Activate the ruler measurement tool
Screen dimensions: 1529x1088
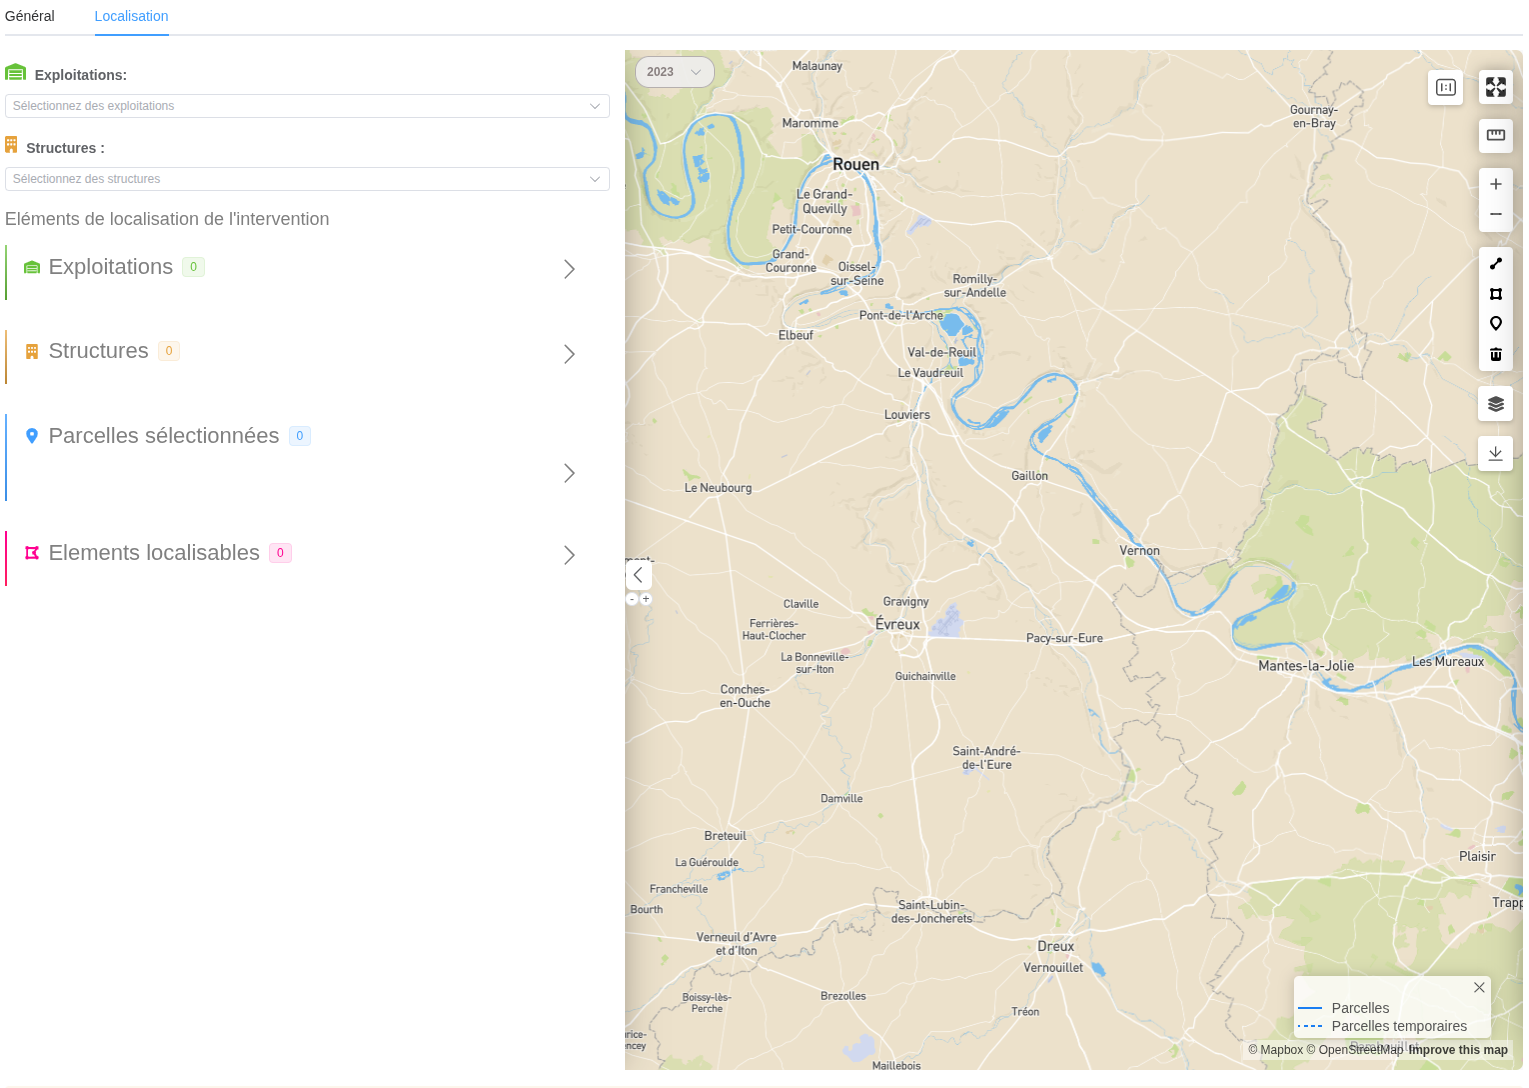(x=1495, y=135)
